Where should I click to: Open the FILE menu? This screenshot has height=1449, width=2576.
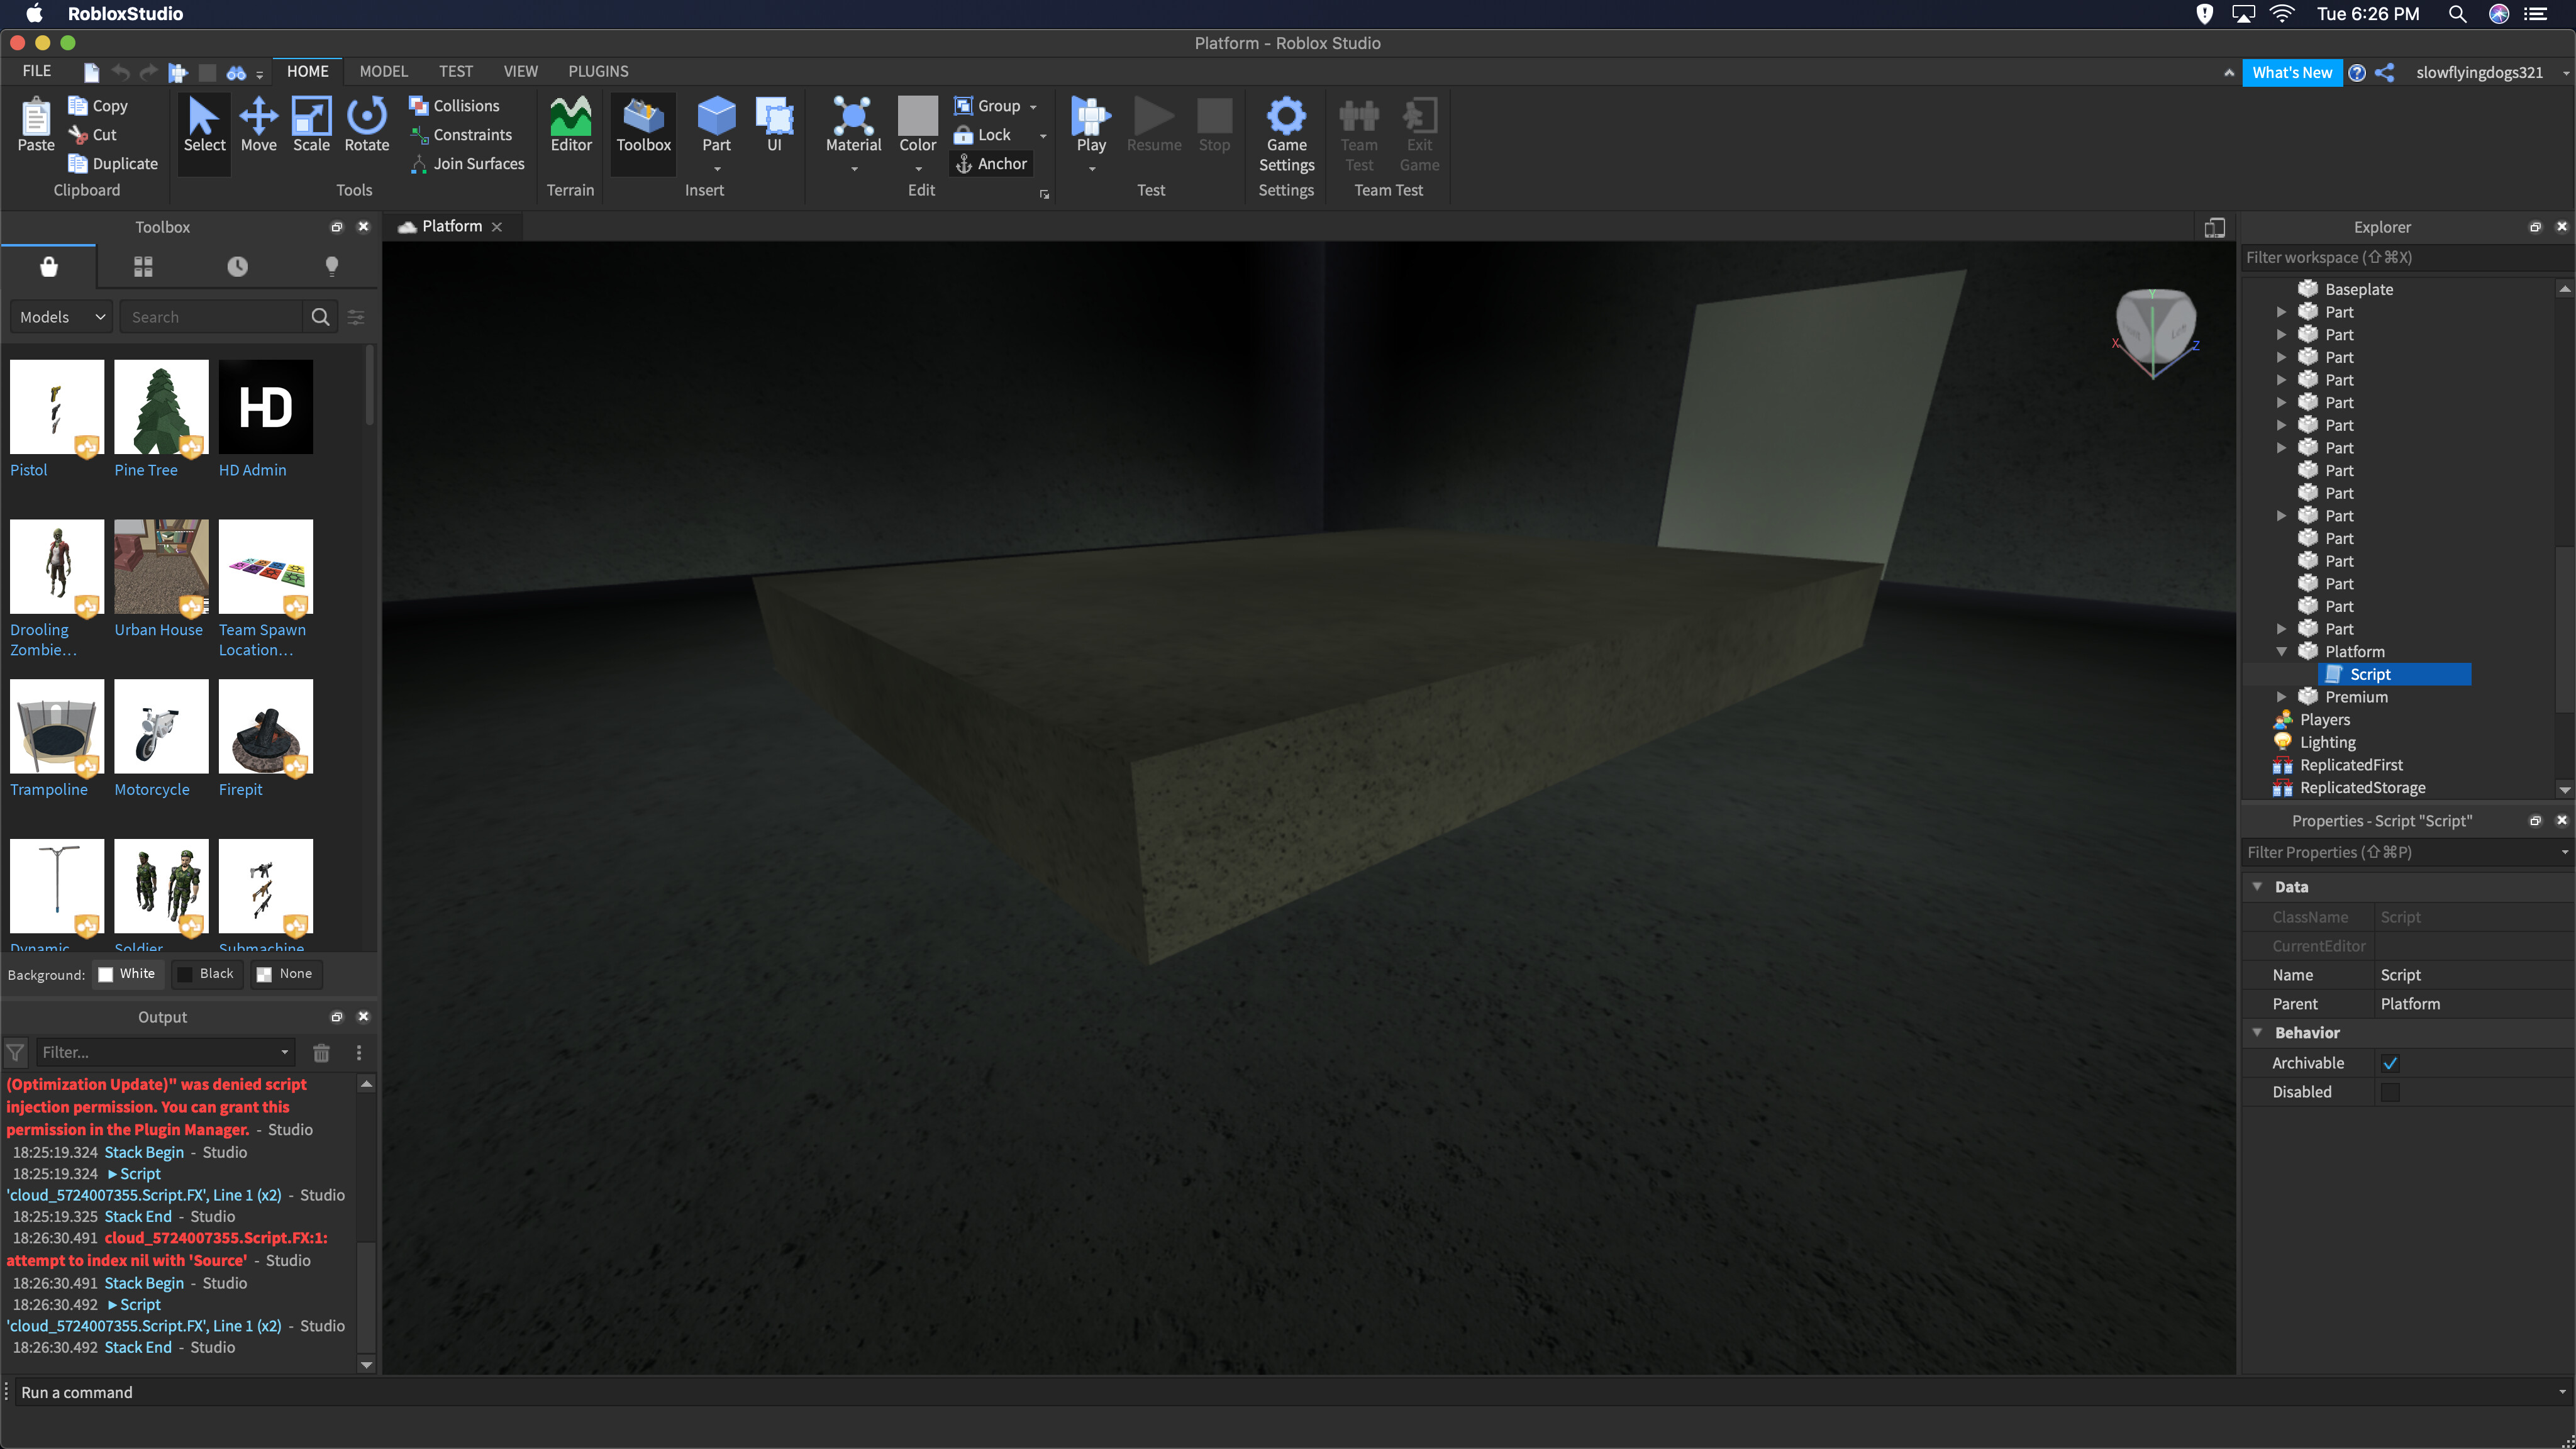36,71
